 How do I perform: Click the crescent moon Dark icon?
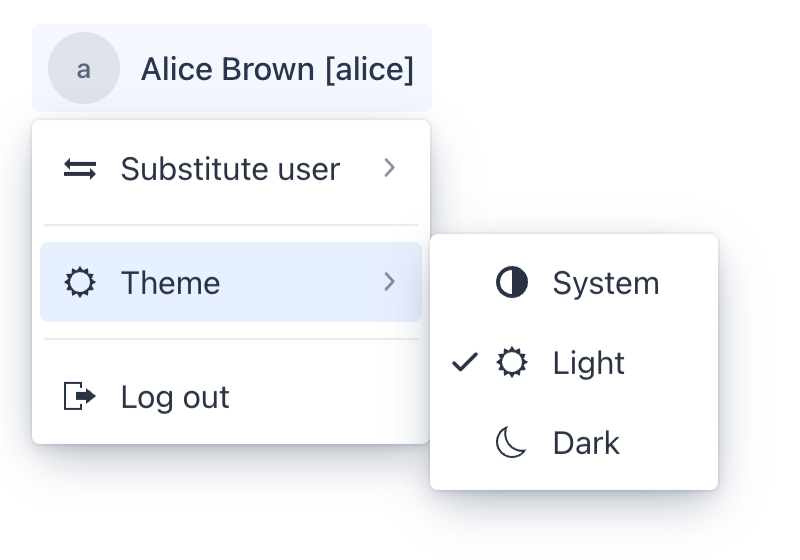coord(512,442)
